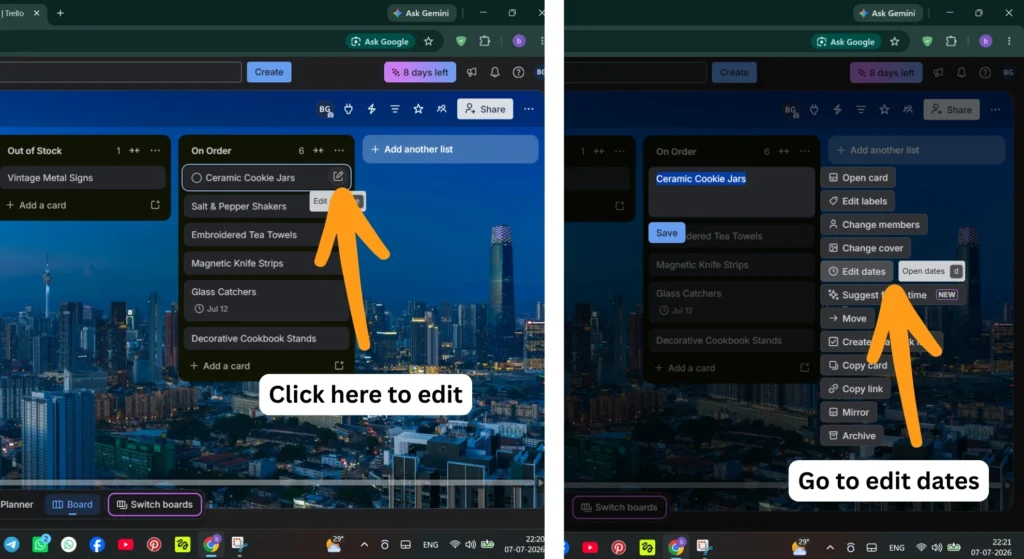Image resolution: width=1024 pixels, height=559 pixels.
Task: Mark Ceramic Cookie Jars complete via circle checkbox
Action: [x=196, y=178]
